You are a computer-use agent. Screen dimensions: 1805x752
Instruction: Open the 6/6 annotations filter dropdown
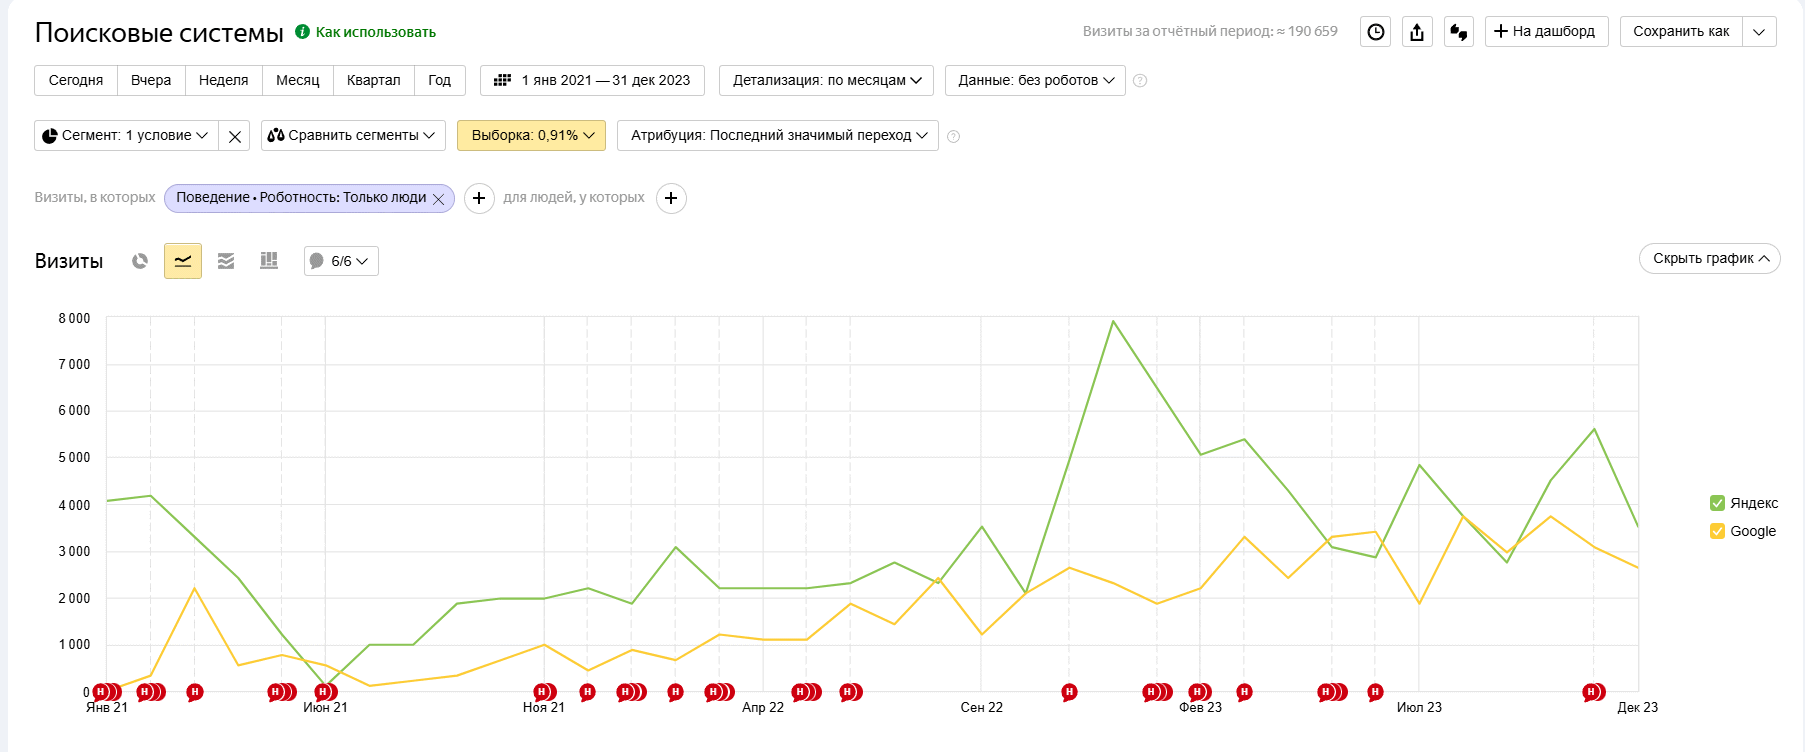point(341,261)
